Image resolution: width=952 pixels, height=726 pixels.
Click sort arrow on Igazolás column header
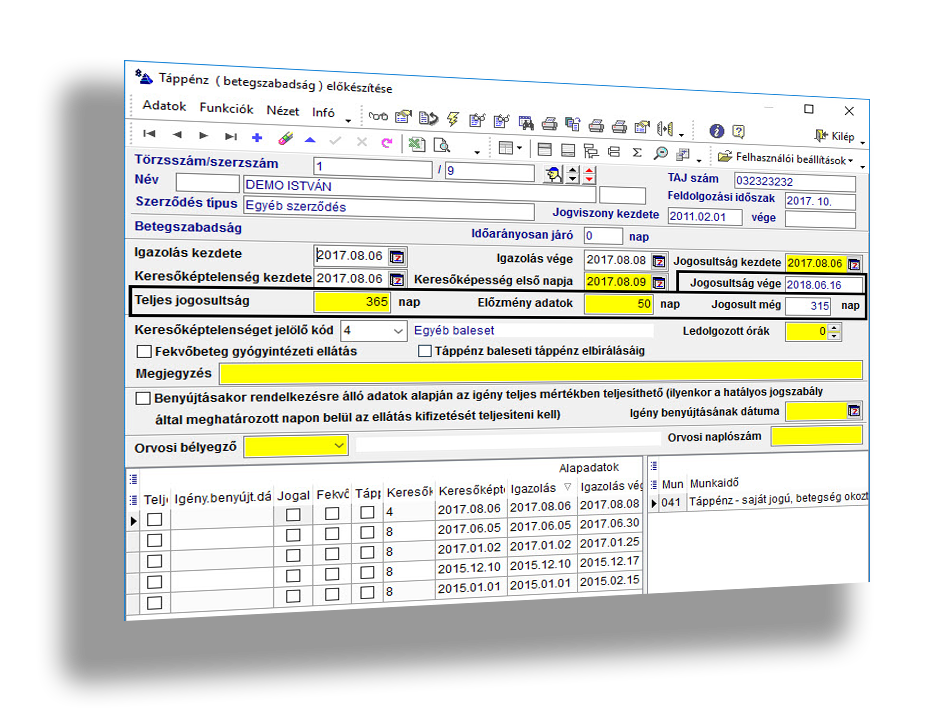(x=568, y=487)
